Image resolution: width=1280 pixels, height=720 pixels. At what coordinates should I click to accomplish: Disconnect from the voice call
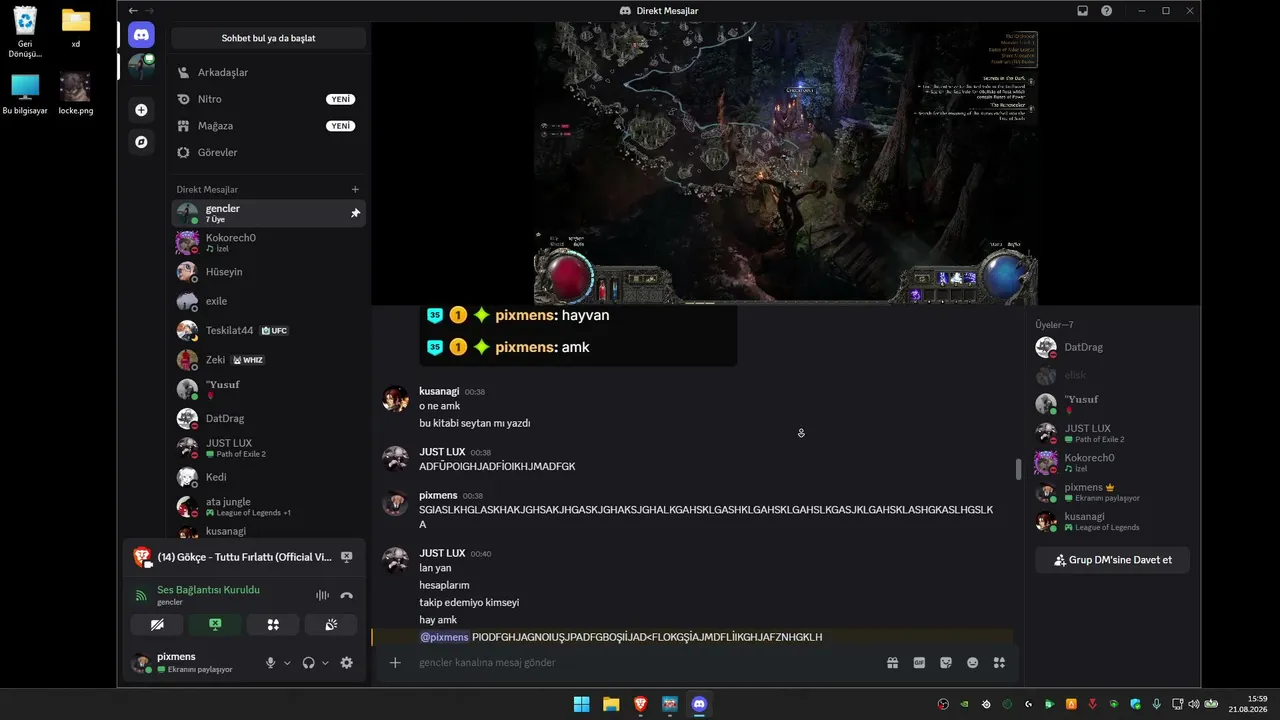[346, 595]
